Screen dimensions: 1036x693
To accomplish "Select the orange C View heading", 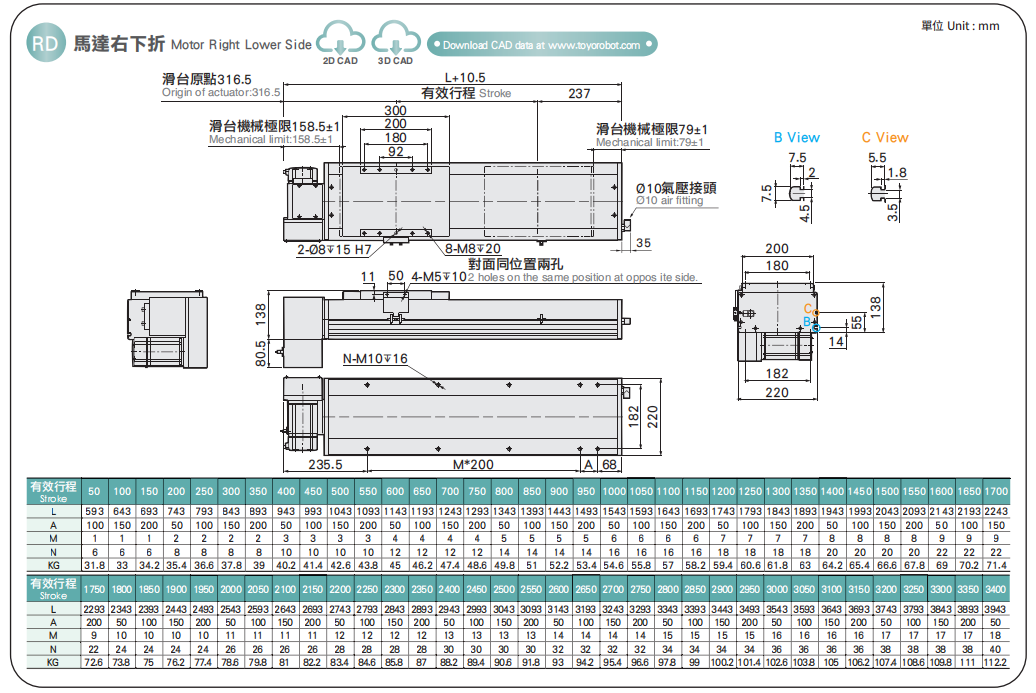I will [x=885, y=138].
